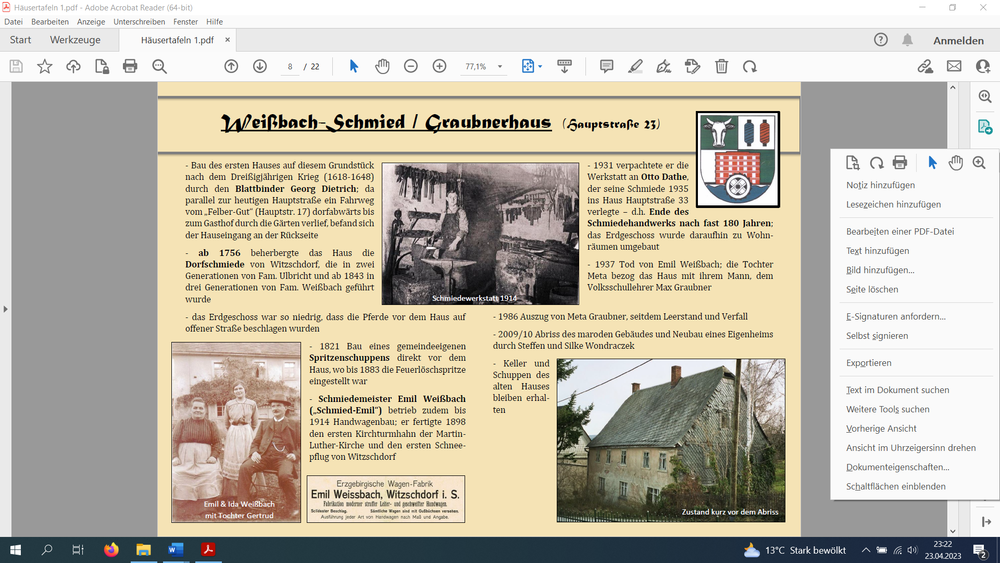Open the Anzeige menu

[91, 21]
